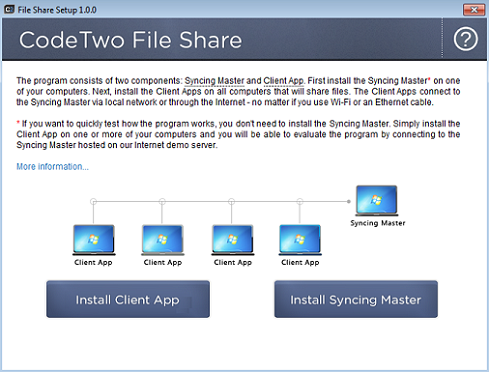The width and height of the screenshot is (489, 372).
Task: Open the More information... link
Action: [52, 166]
